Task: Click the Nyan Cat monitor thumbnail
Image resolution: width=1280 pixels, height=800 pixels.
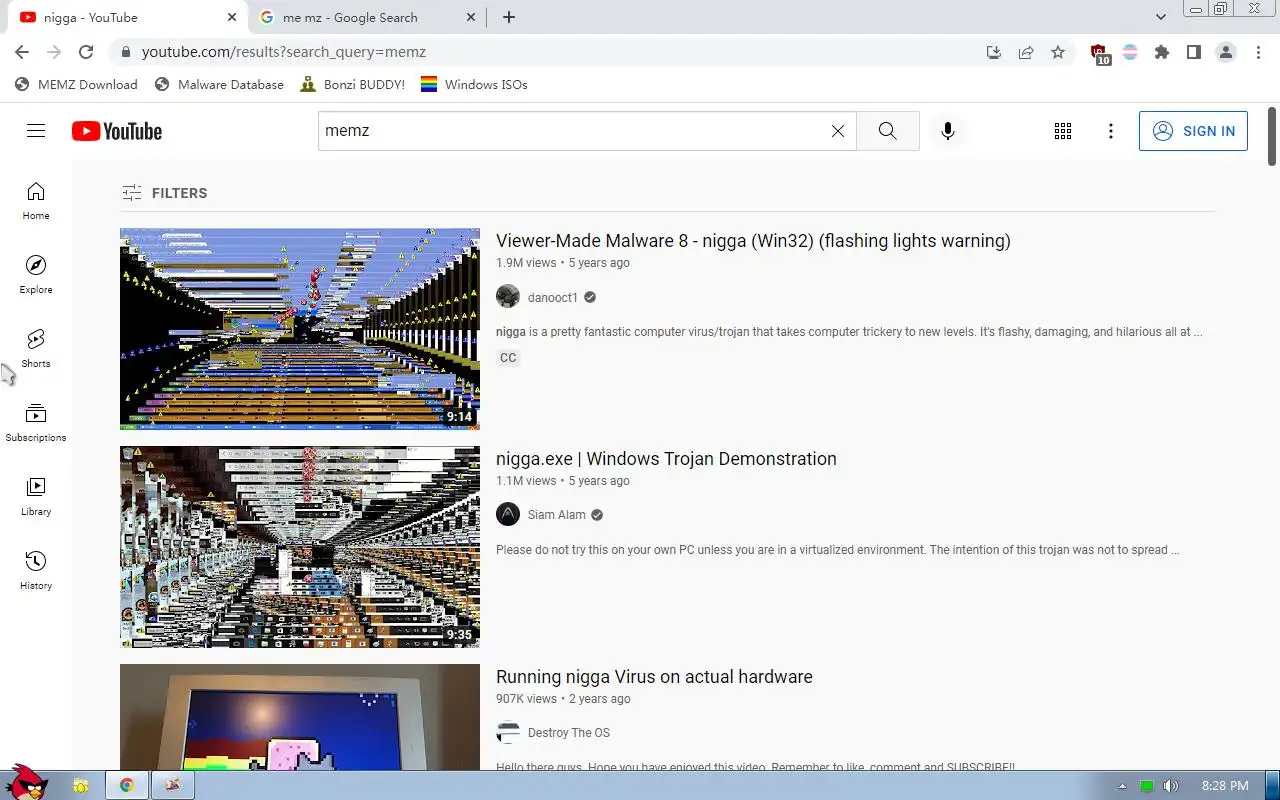Action: [x=300, y=717]
